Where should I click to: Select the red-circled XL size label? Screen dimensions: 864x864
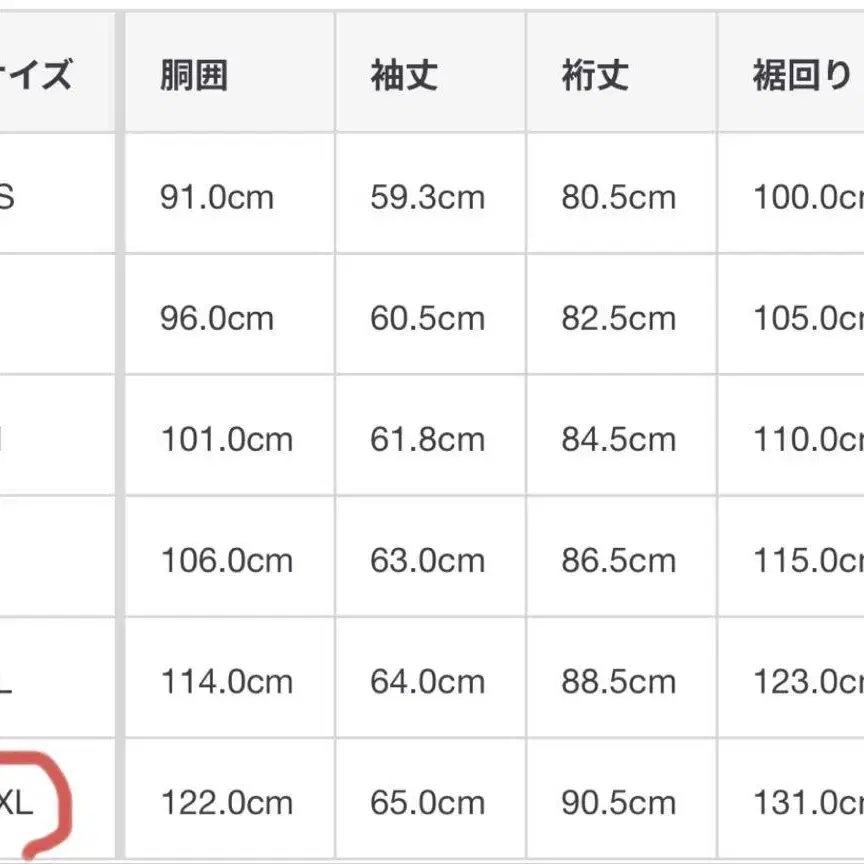tap(18, 802)
